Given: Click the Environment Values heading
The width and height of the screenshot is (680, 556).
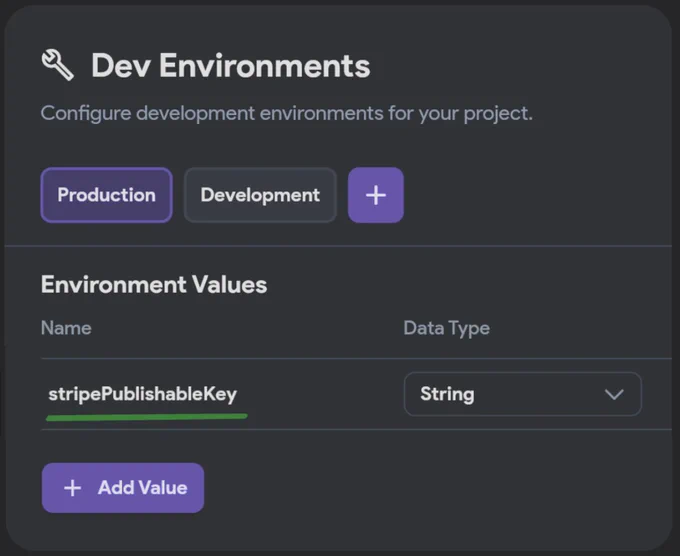Looking at the screenshot, I should [154, 285].
